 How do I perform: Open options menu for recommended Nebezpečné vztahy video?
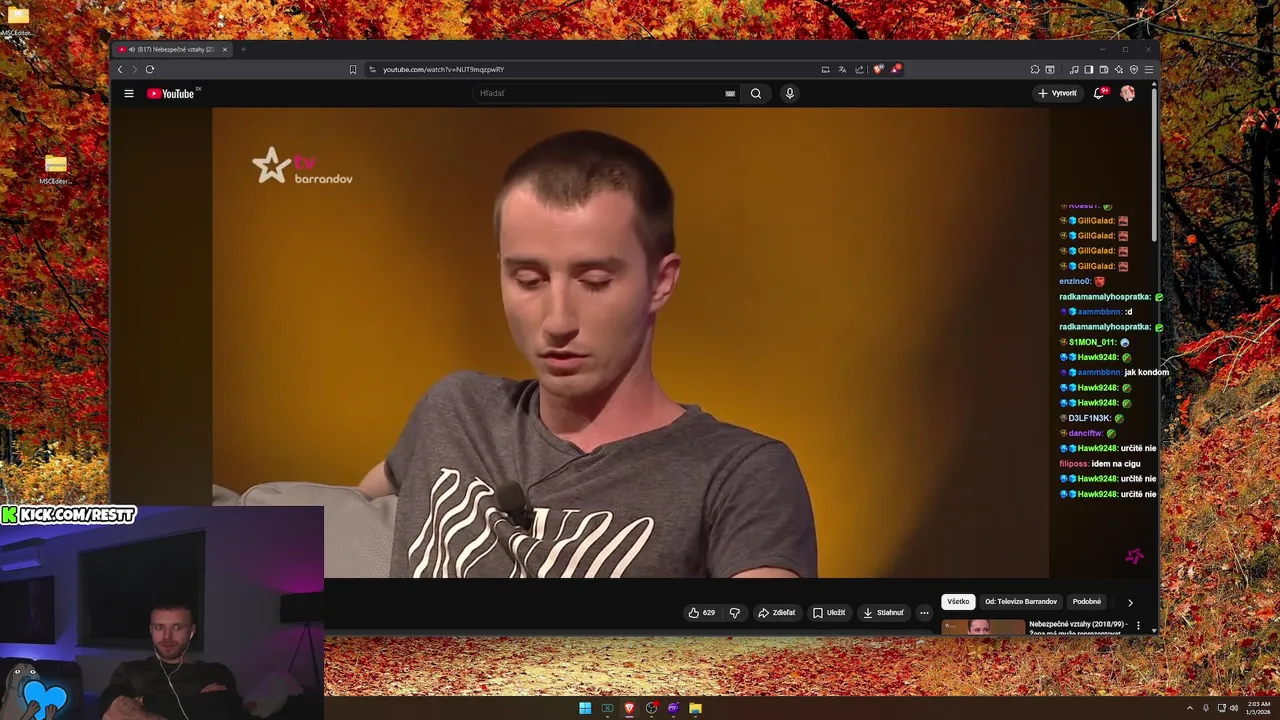tap(1138, 625)
